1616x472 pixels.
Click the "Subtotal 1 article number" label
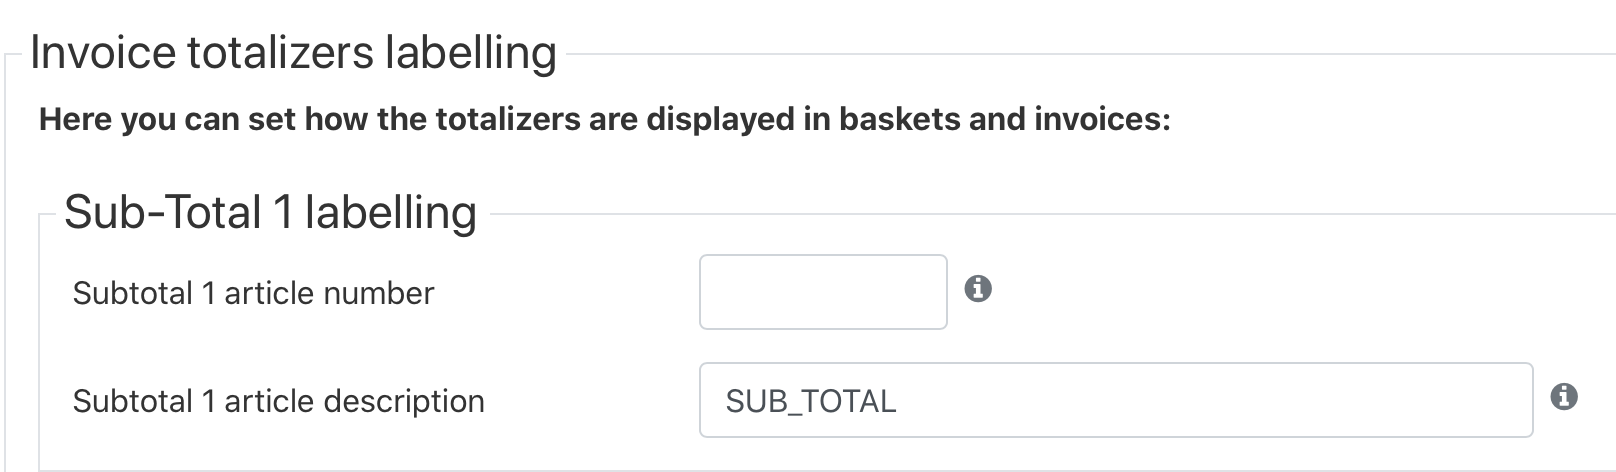point(253,293)
